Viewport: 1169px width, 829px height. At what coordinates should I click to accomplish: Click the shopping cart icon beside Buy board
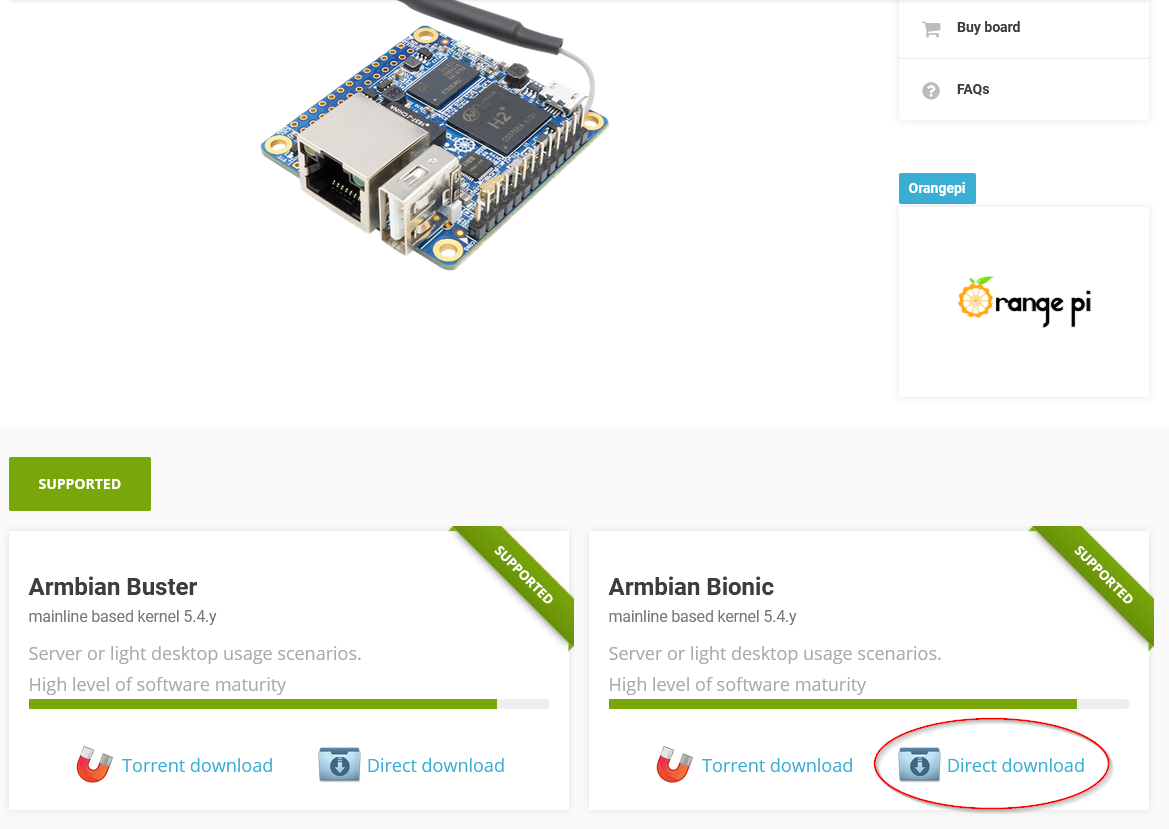click(x=931, y=29)
